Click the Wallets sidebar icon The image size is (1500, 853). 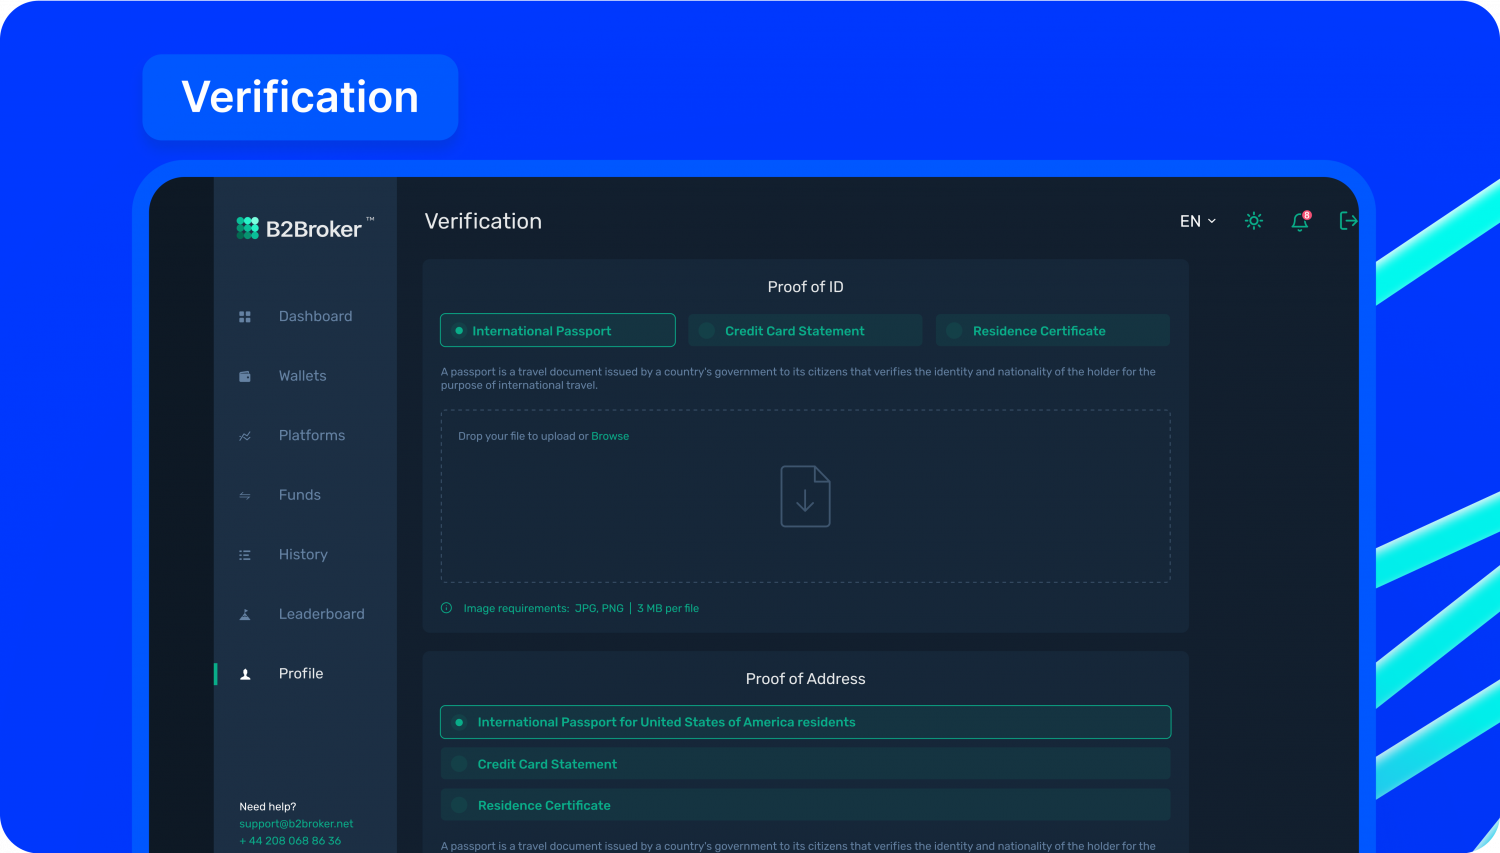[x=245, y=375]
